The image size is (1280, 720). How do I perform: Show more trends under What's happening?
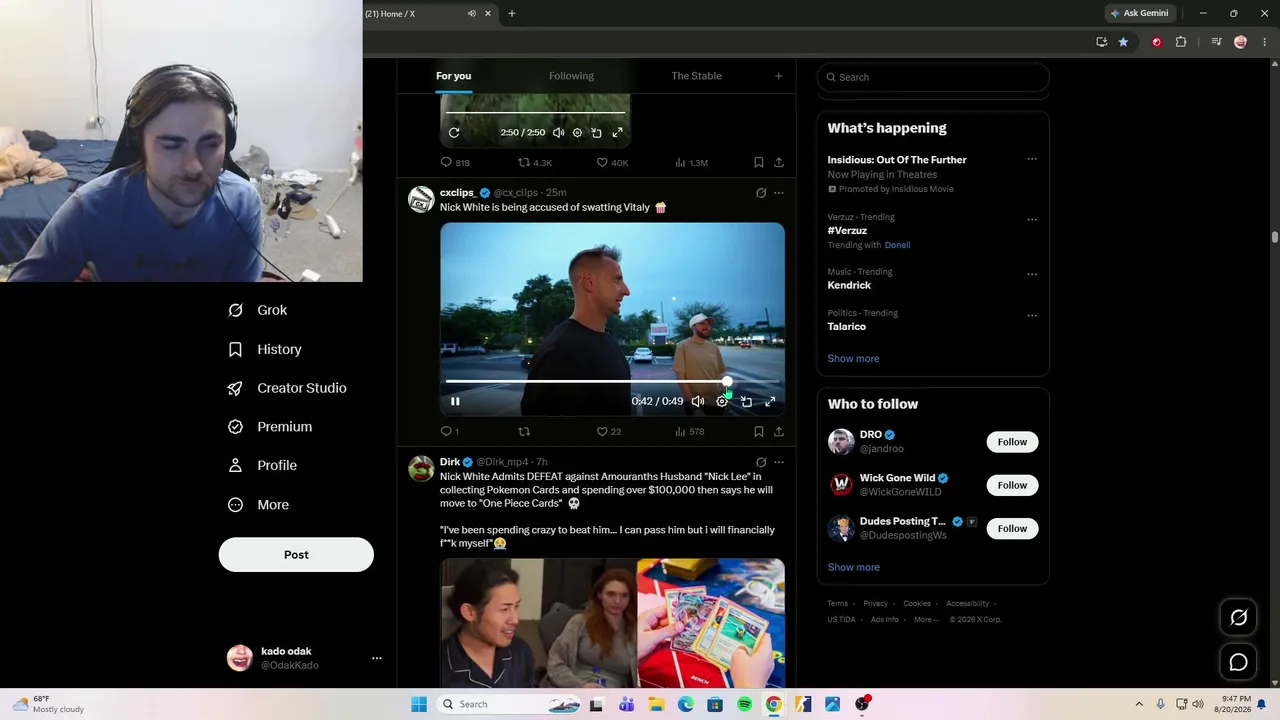tap(853, 359)
